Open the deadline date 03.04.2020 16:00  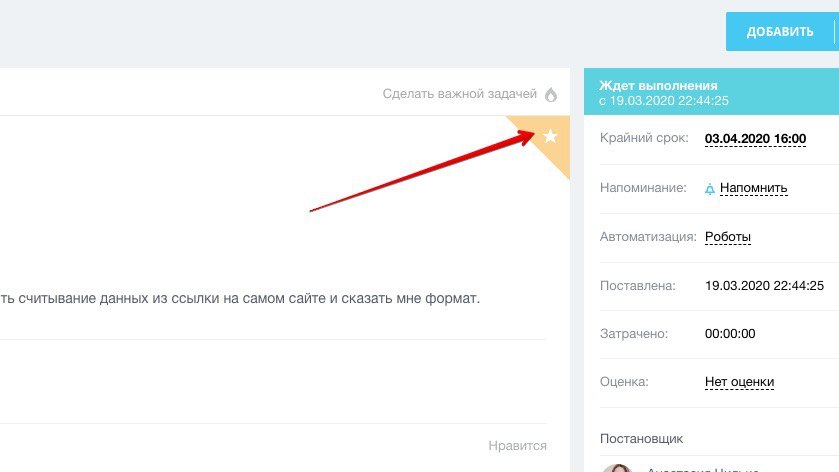tap(755, 139)
